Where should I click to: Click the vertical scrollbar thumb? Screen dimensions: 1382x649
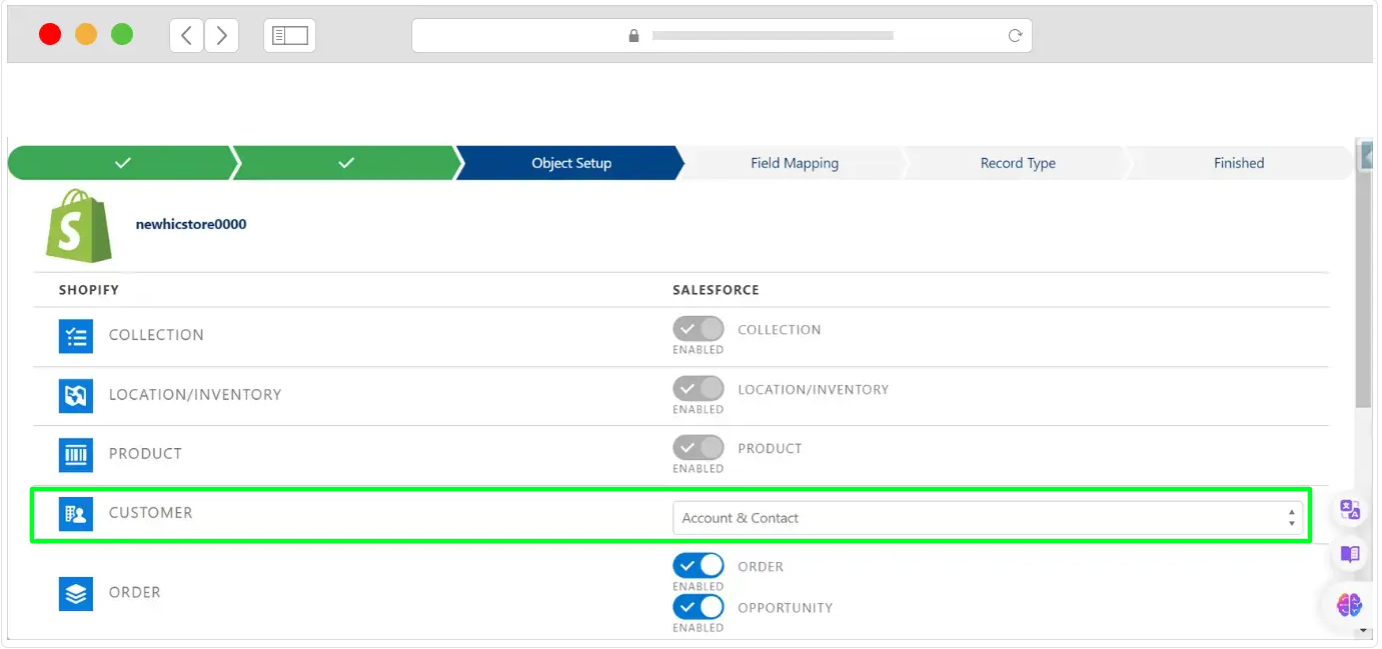(x=1364, y=290)
